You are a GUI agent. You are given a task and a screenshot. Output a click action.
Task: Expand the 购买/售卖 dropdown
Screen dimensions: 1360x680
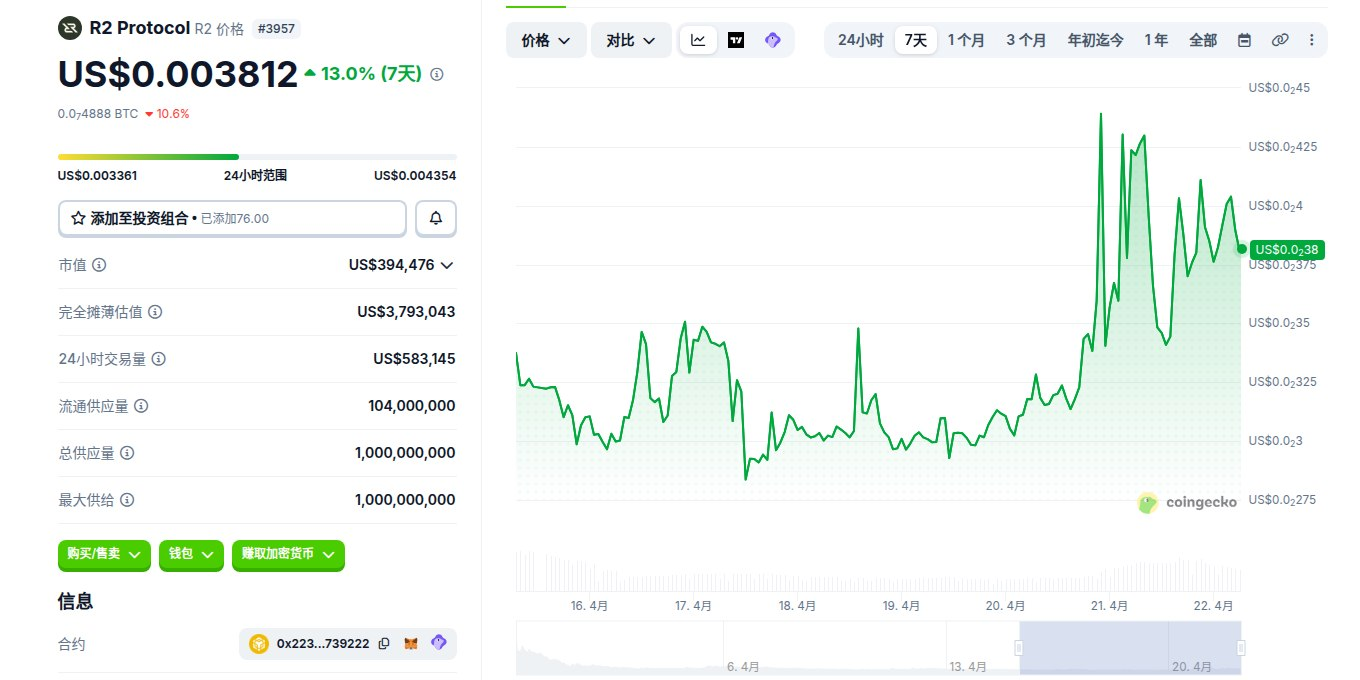104,554
